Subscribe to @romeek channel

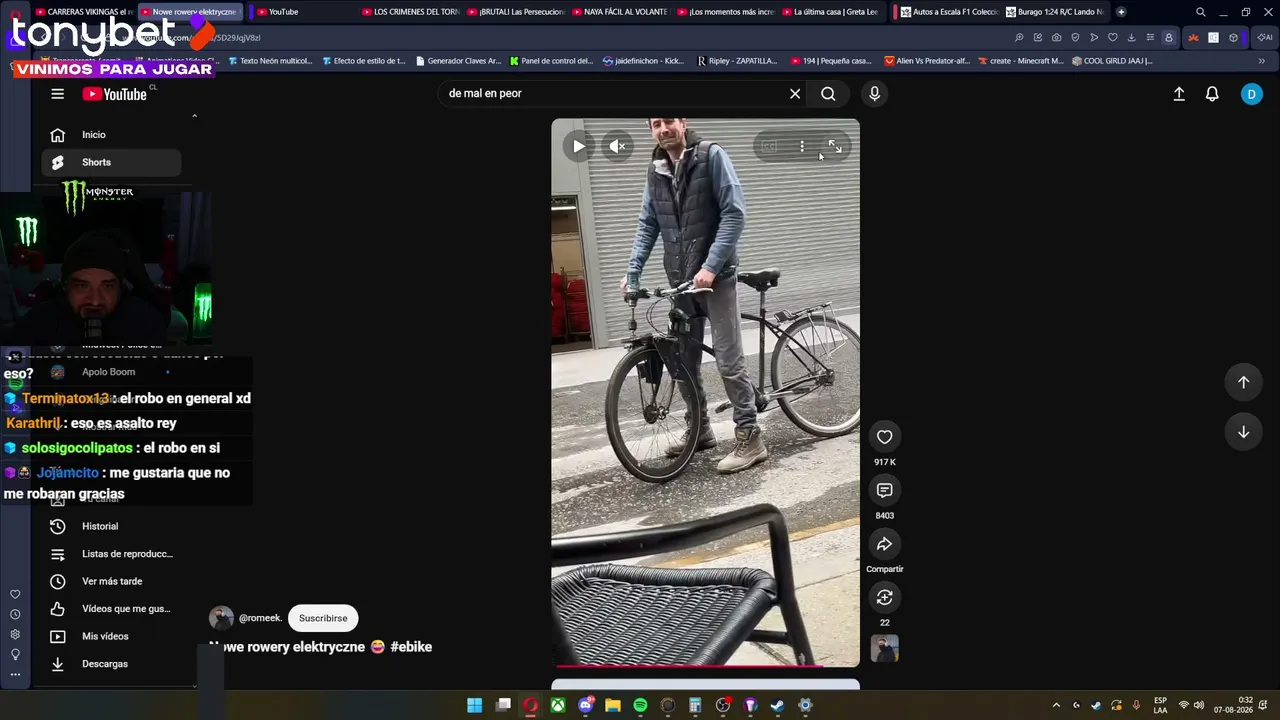323,618
